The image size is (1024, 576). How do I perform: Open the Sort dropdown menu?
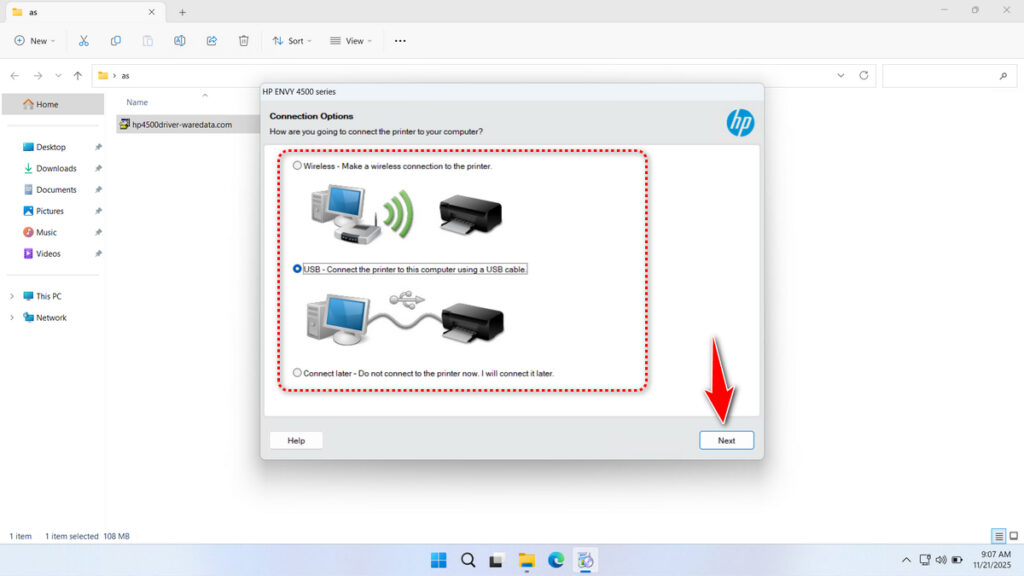(291, 40)
